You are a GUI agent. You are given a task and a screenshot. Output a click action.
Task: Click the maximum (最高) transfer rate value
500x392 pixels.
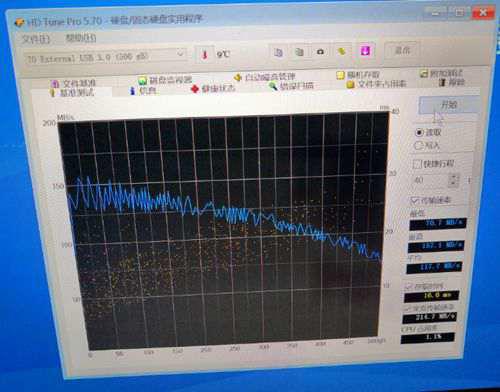(436, 246)
